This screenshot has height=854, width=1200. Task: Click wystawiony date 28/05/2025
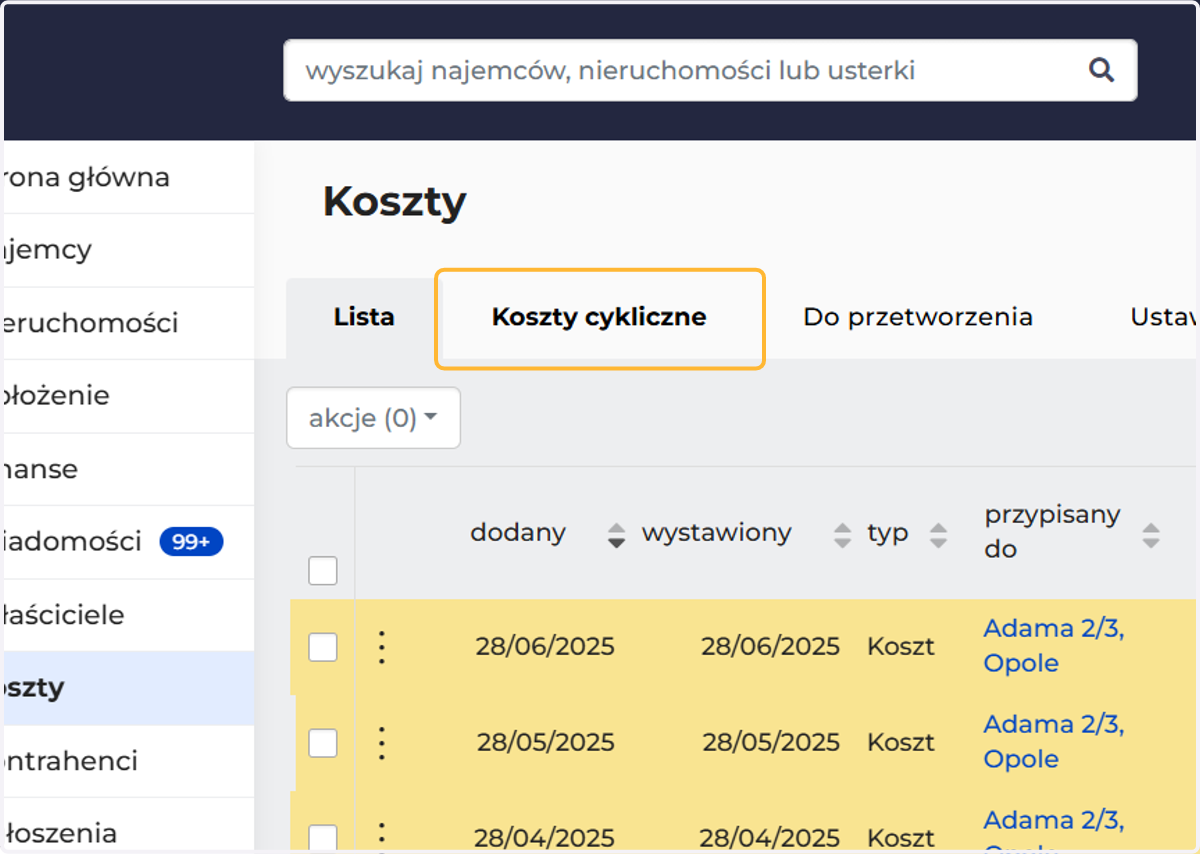[x=770, y=742]
